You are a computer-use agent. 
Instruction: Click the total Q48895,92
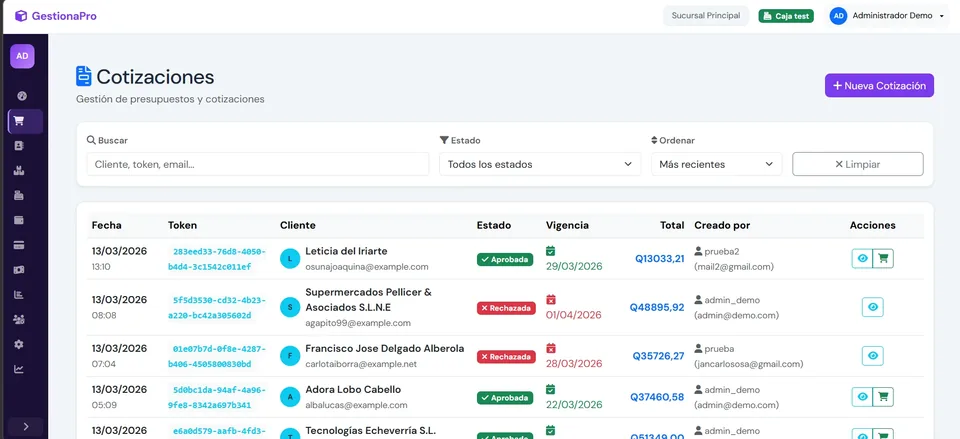657,307
